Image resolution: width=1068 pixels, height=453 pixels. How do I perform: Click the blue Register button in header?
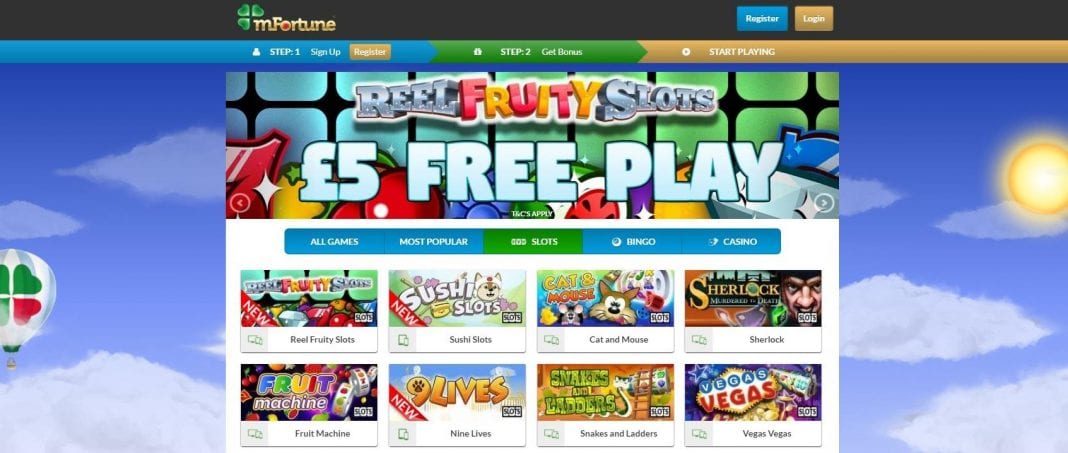pyautogui.click(x=761, y=19)
